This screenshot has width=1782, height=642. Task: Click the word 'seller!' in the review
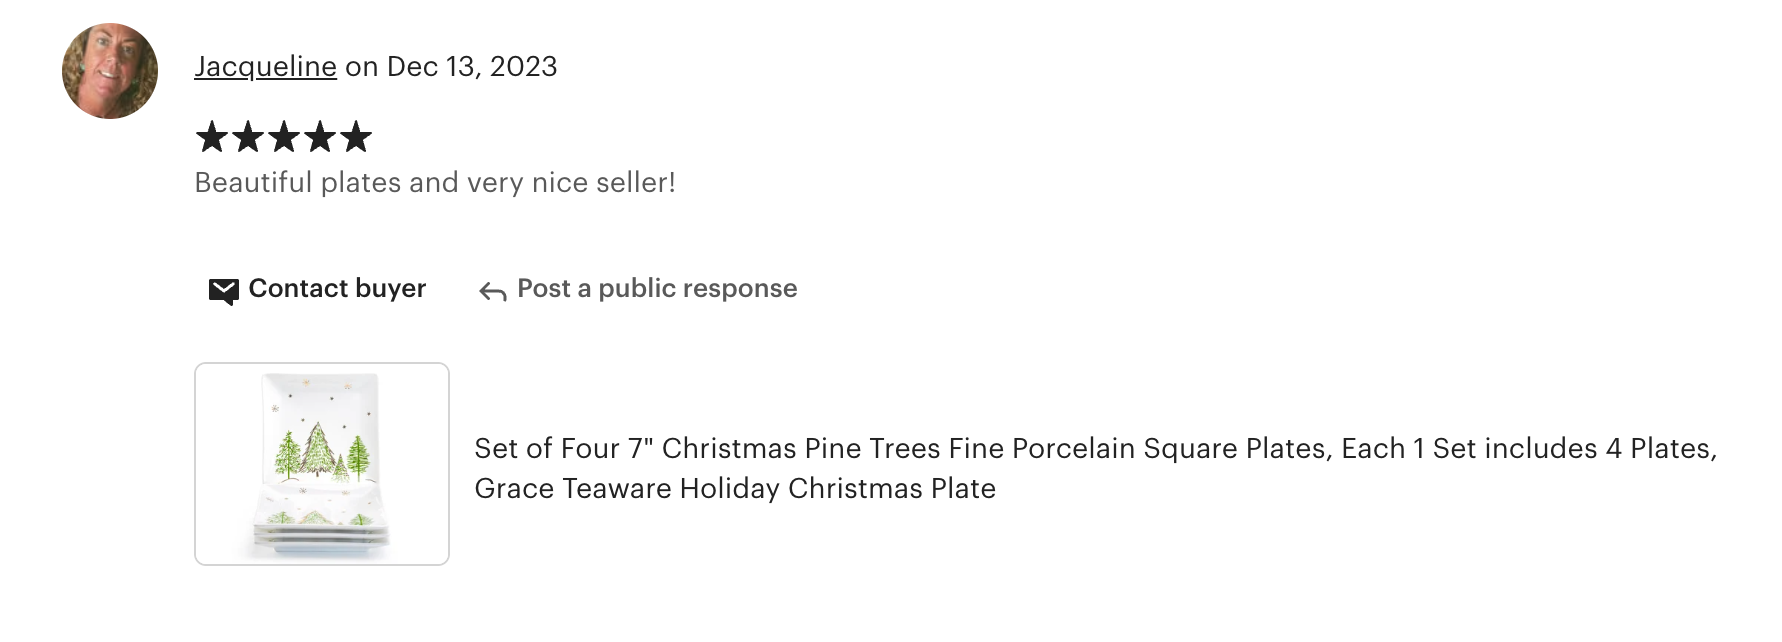[635, 182]
